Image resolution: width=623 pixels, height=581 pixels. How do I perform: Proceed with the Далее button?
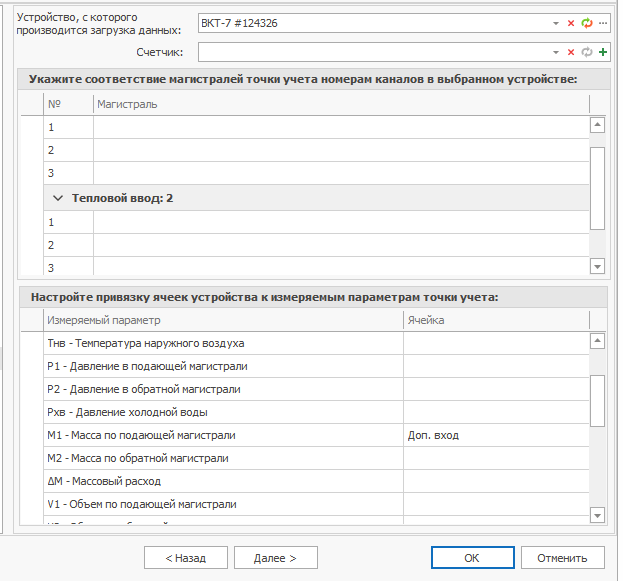(270, 558)
